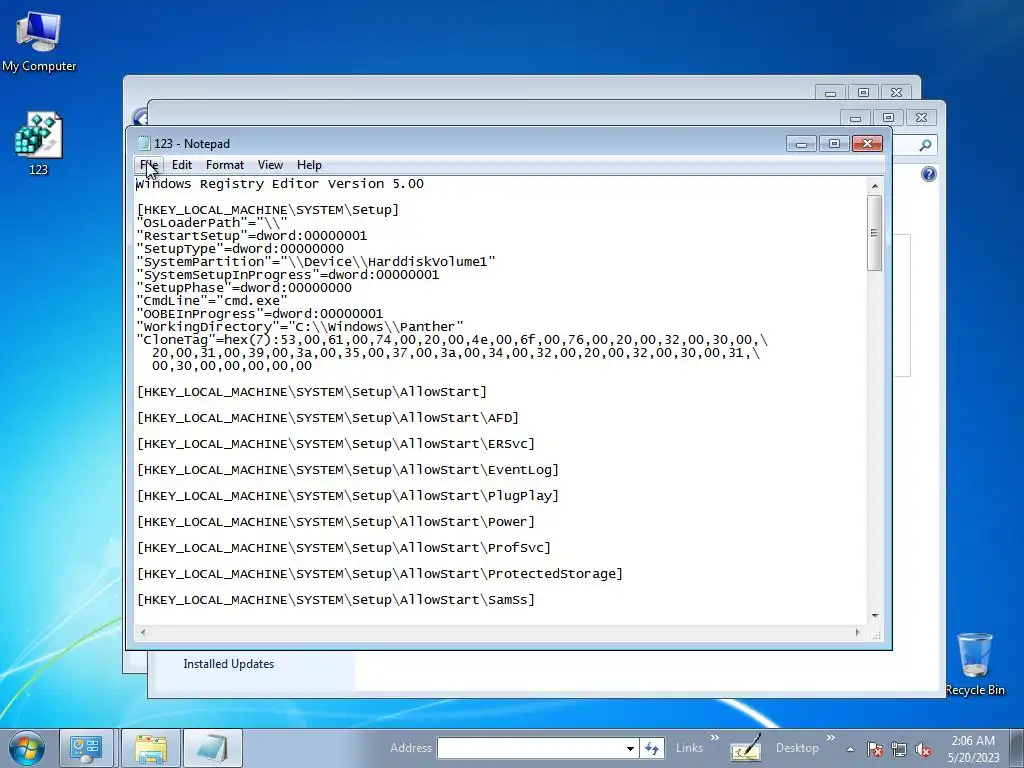This screenshot has width=1024, height=768.
Task: Open the Format menu in Notepad
Action: pyautogui.click(x=225, y=165)
